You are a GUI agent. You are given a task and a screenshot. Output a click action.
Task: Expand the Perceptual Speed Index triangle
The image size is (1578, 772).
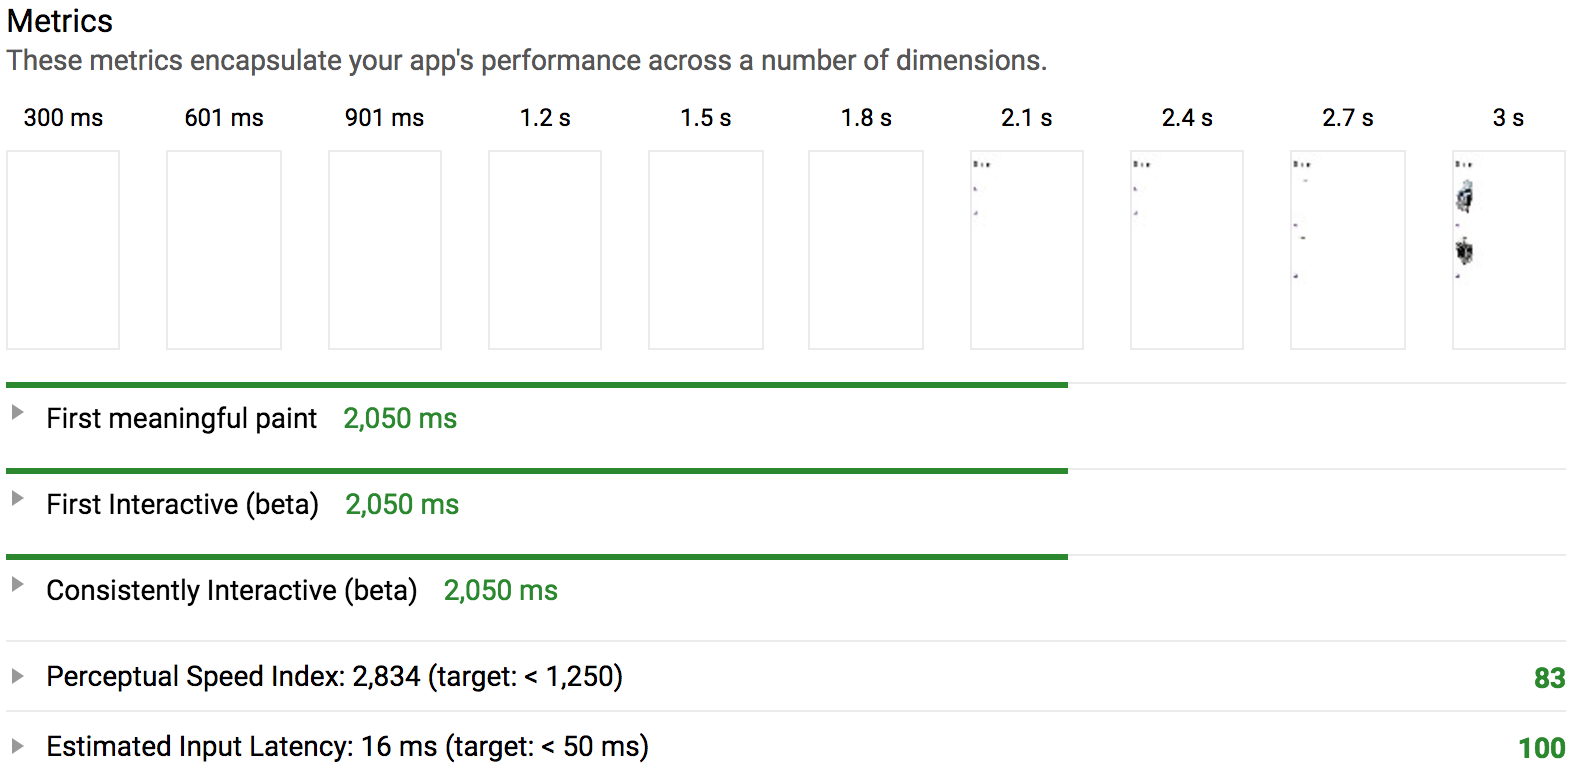click(17, 676)
